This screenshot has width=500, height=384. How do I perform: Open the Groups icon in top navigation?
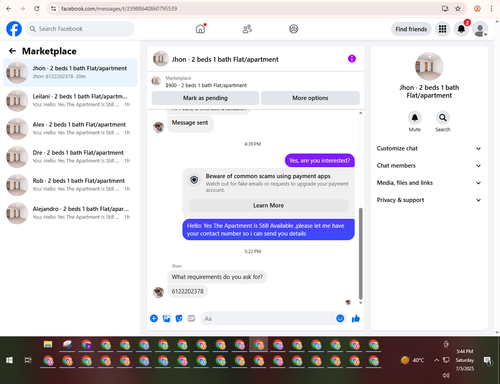294,29
